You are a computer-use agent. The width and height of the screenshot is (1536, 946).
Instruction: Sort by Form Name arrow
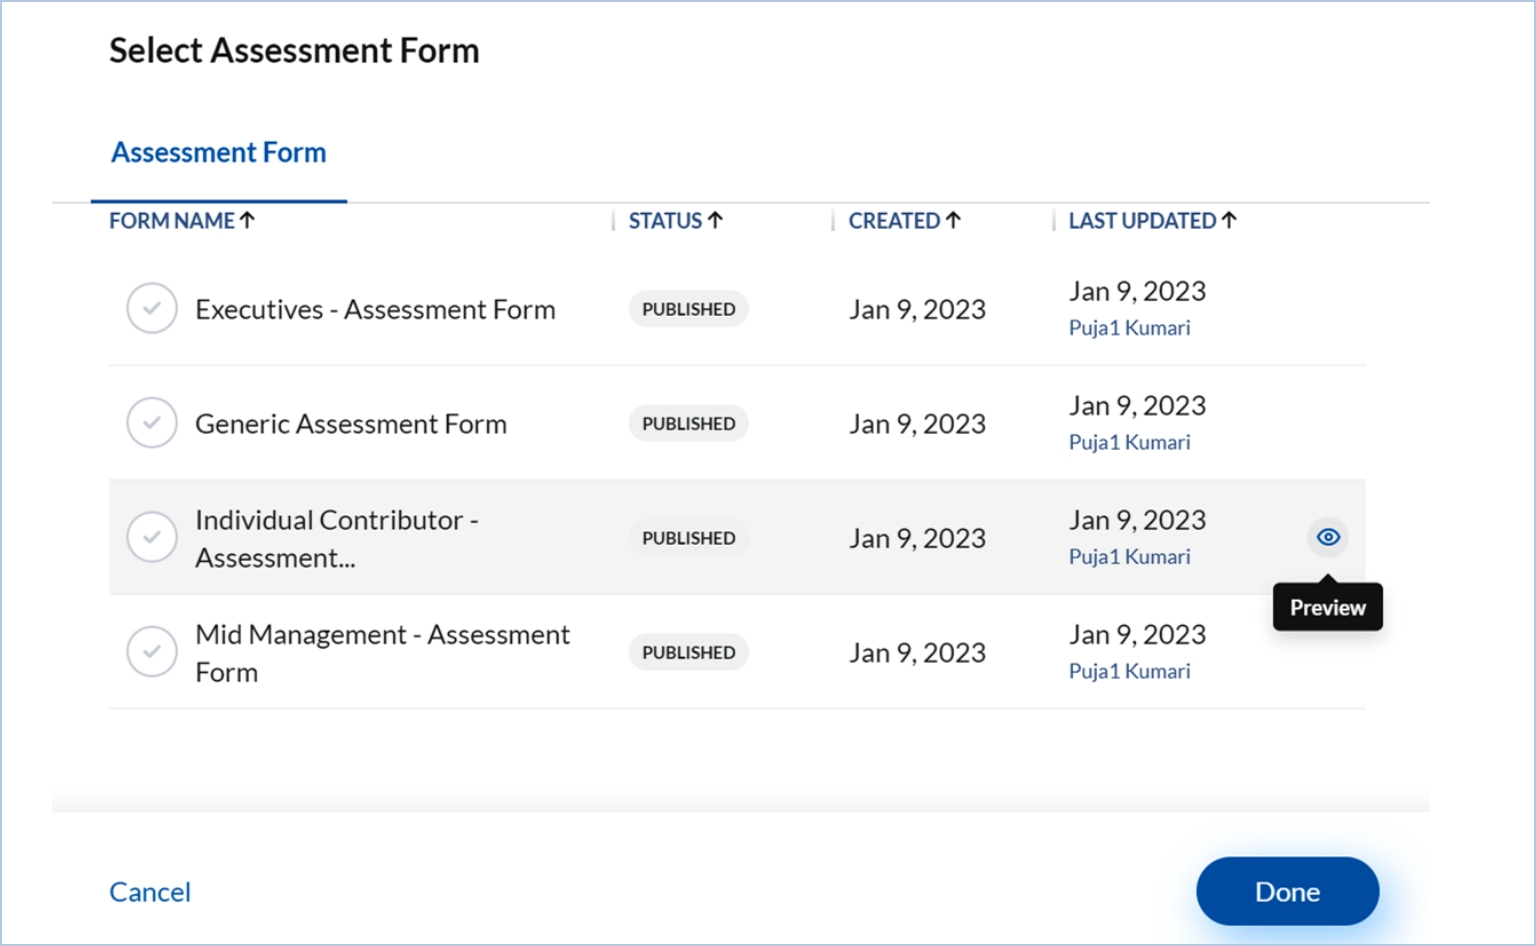(247, 220)
